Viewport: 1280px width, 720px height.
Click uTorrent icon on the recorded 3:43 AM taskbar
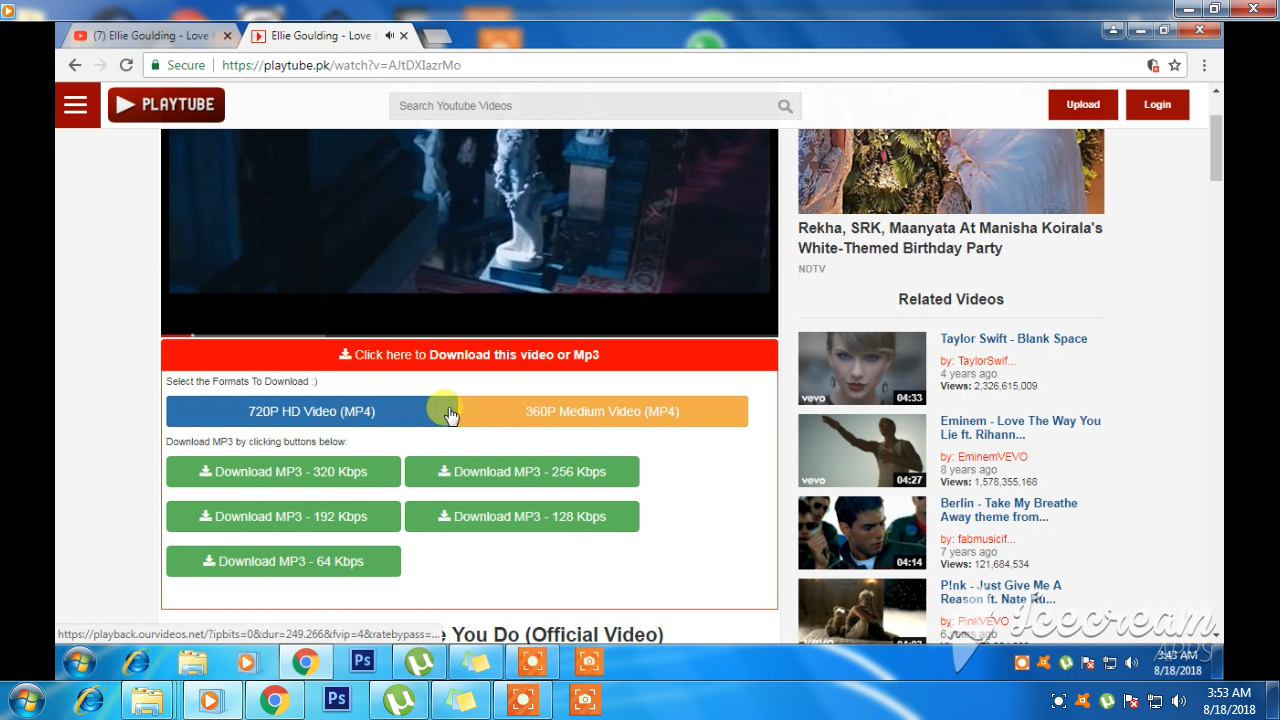pyautogui.click(x=419, y=661)
